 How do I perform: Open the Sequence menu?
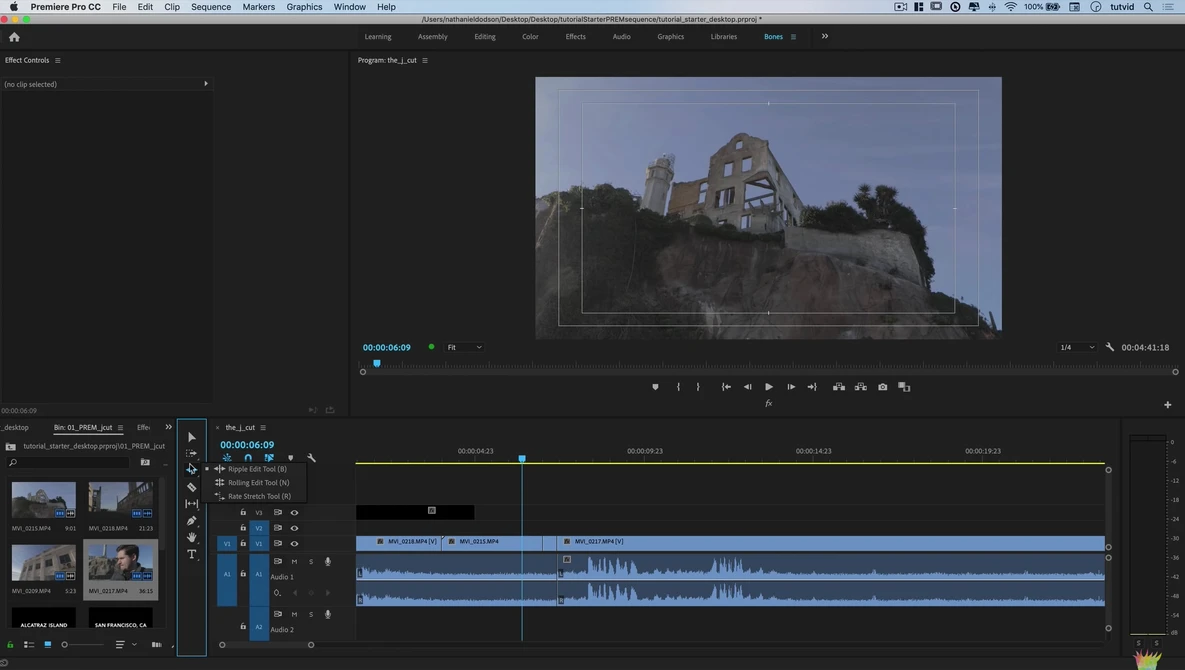(x=211, y=7)
